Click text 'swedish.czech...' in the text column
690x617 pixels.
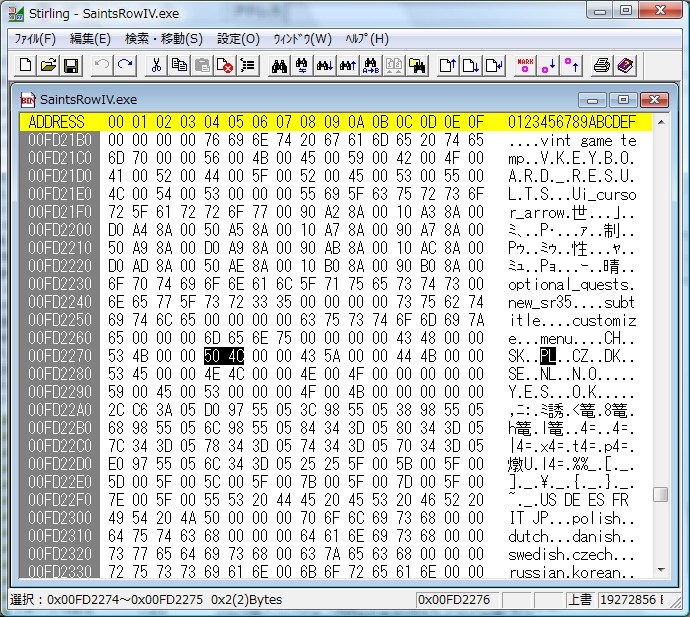tap(572, 554)
